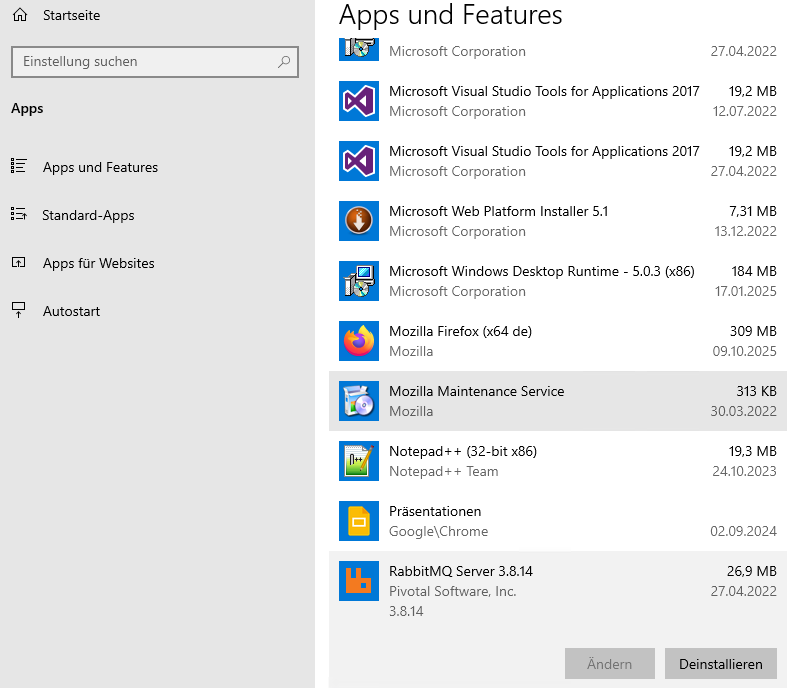Image resolution: width=812 pixels, height=688 pixels.
Task: Click the greyed Ändern button
Action: coord(610,664)
